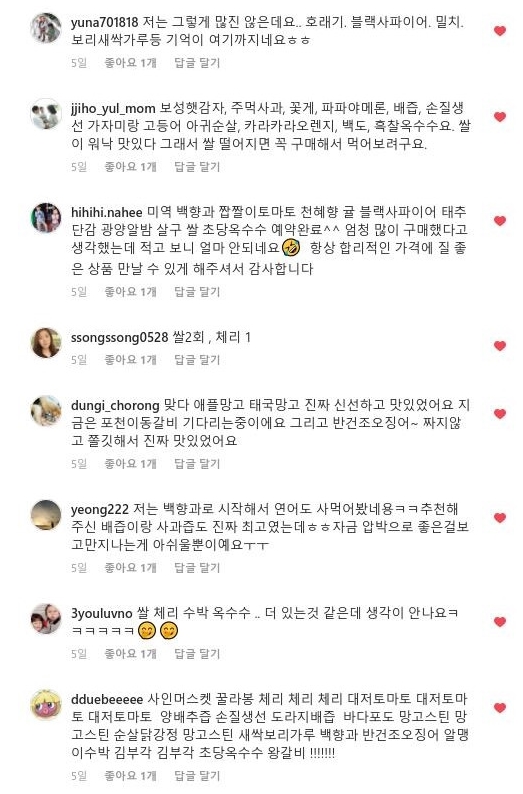Click 답글 달기 below 3youluvno's comment
523x794 pixels.
click(x=197, y=654)
